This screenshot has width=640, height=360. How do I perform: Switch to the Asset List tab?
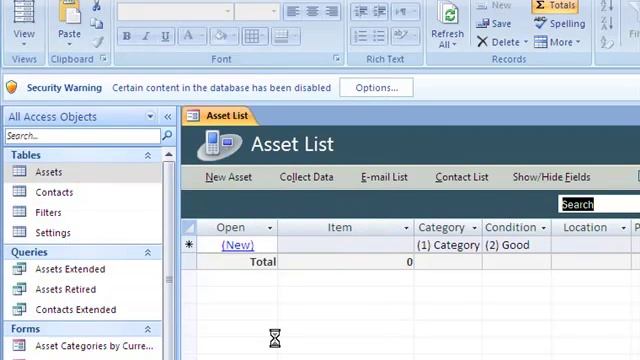point(220,116)
